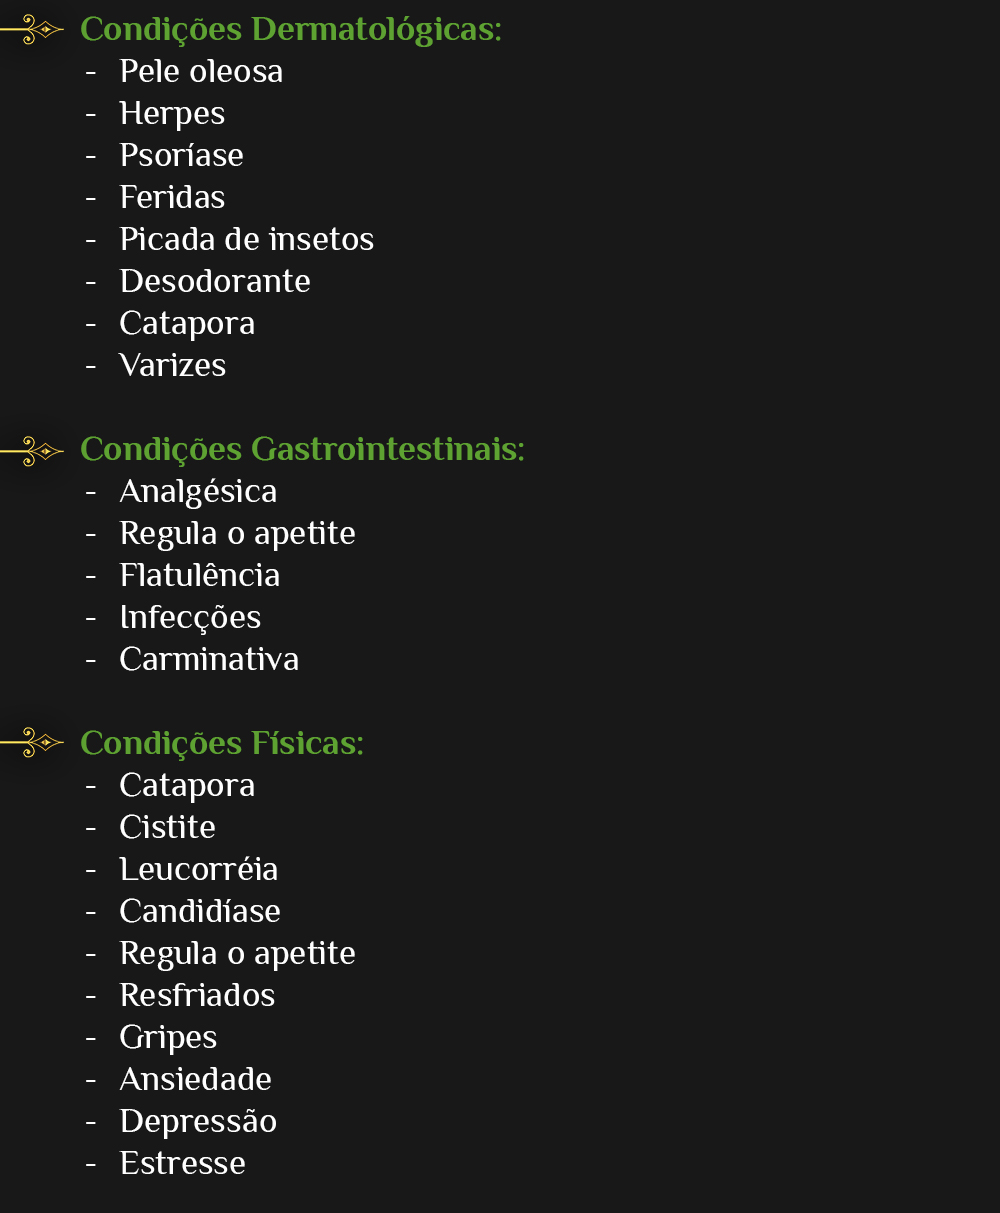
Task: Select Analgésica under gastrointestinal conditions
Action: pos(198,493)
